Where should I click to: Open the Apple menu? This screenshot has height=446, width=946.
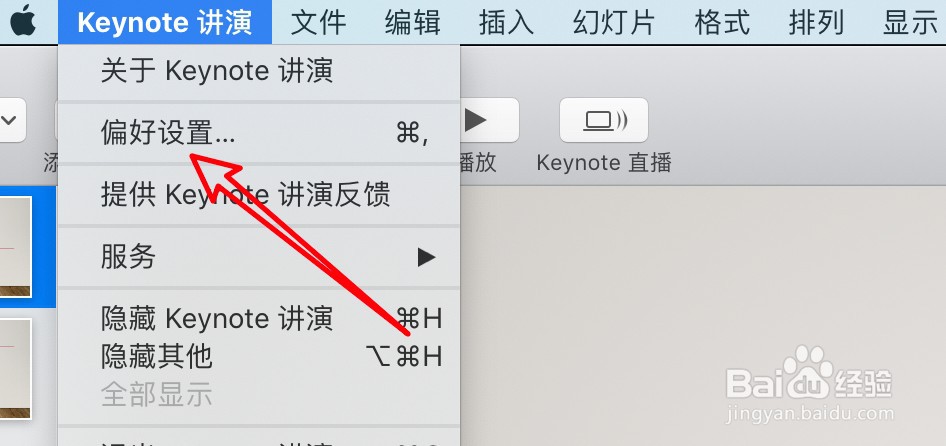tap(23, 21)
